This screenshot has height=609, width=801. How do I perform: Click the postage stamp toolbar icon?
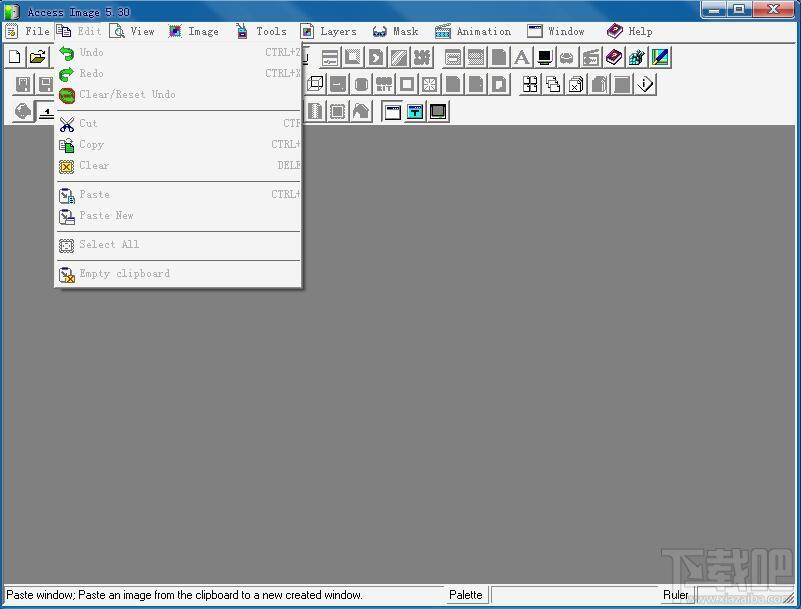(338, 111)
